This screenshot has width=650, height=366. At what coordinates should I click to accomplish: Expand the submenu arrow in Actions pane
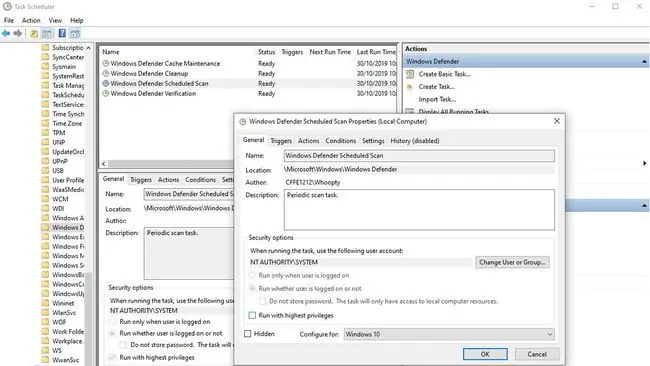tap(645, 163)
